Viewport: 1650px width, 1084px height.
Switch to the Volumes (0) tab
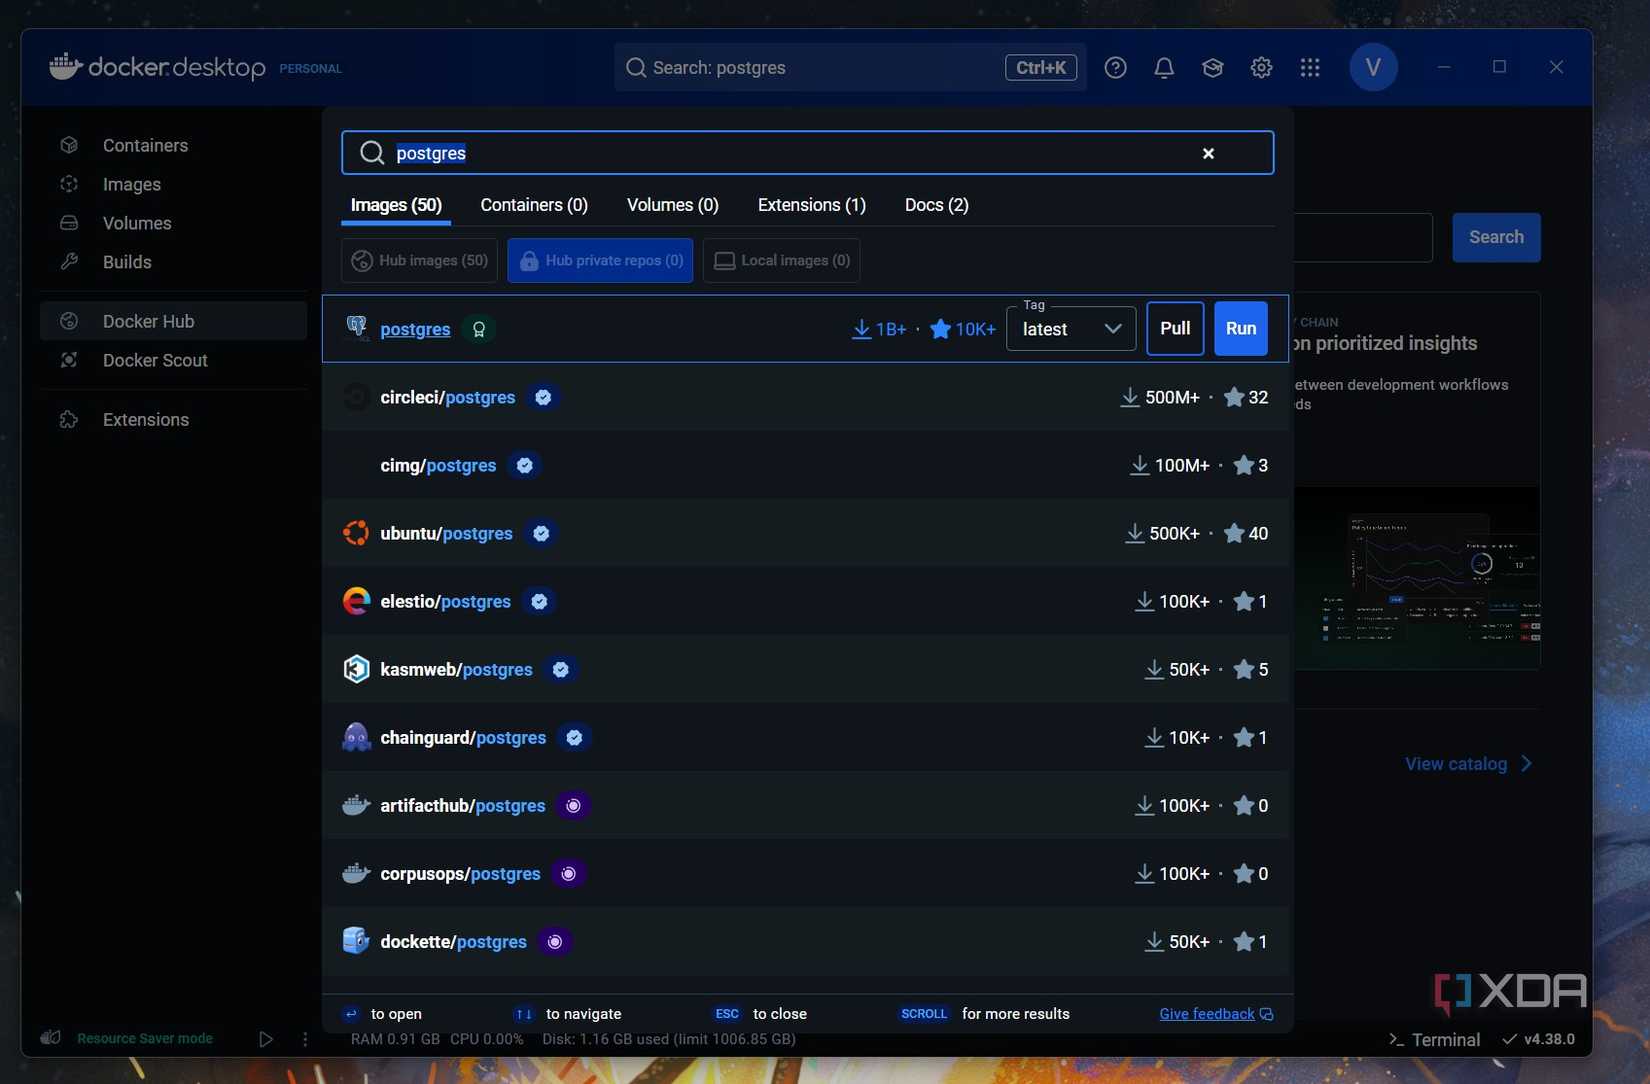[672, 205]
